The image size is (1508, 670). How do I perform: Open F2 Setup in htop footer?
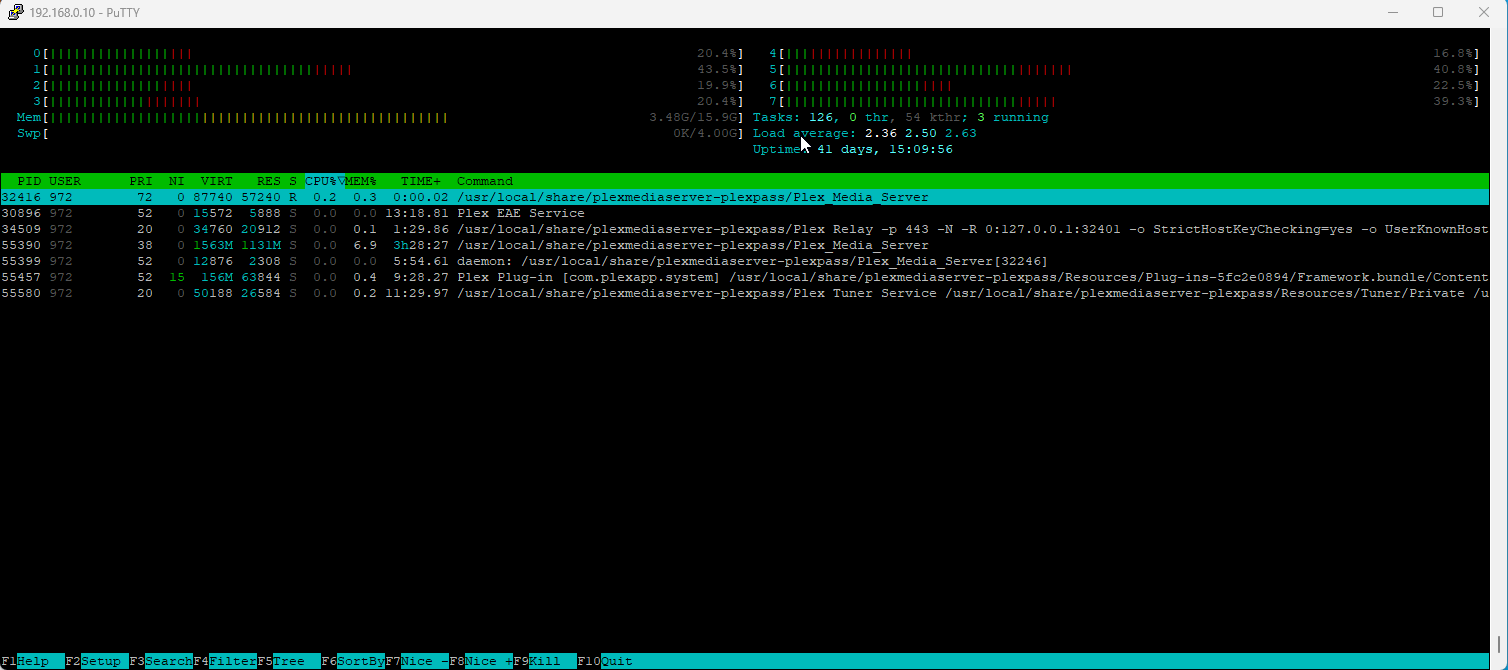(97, 661)
